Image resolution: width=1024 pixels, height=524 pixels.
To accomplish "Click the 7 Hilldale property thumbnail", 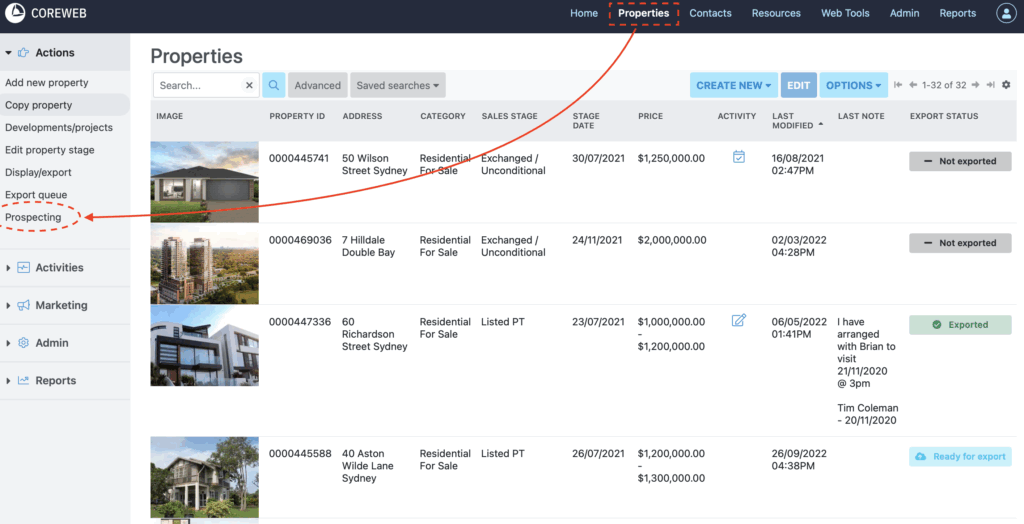I will pos(204,263).
